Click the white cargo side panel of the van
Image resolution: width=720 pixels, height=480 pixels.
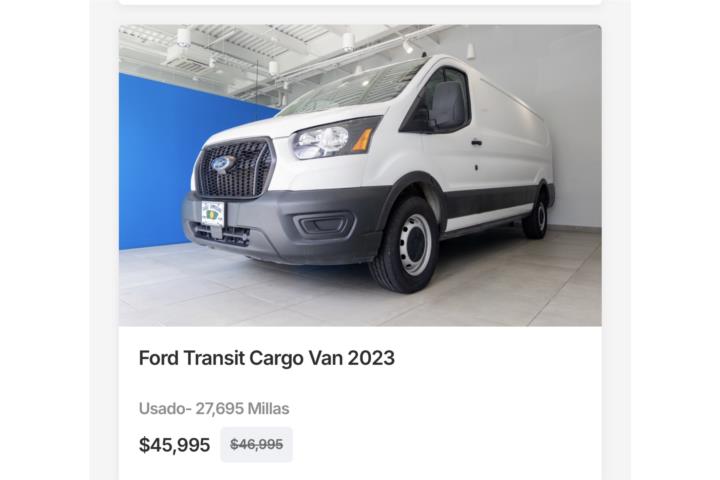point(507,138)
